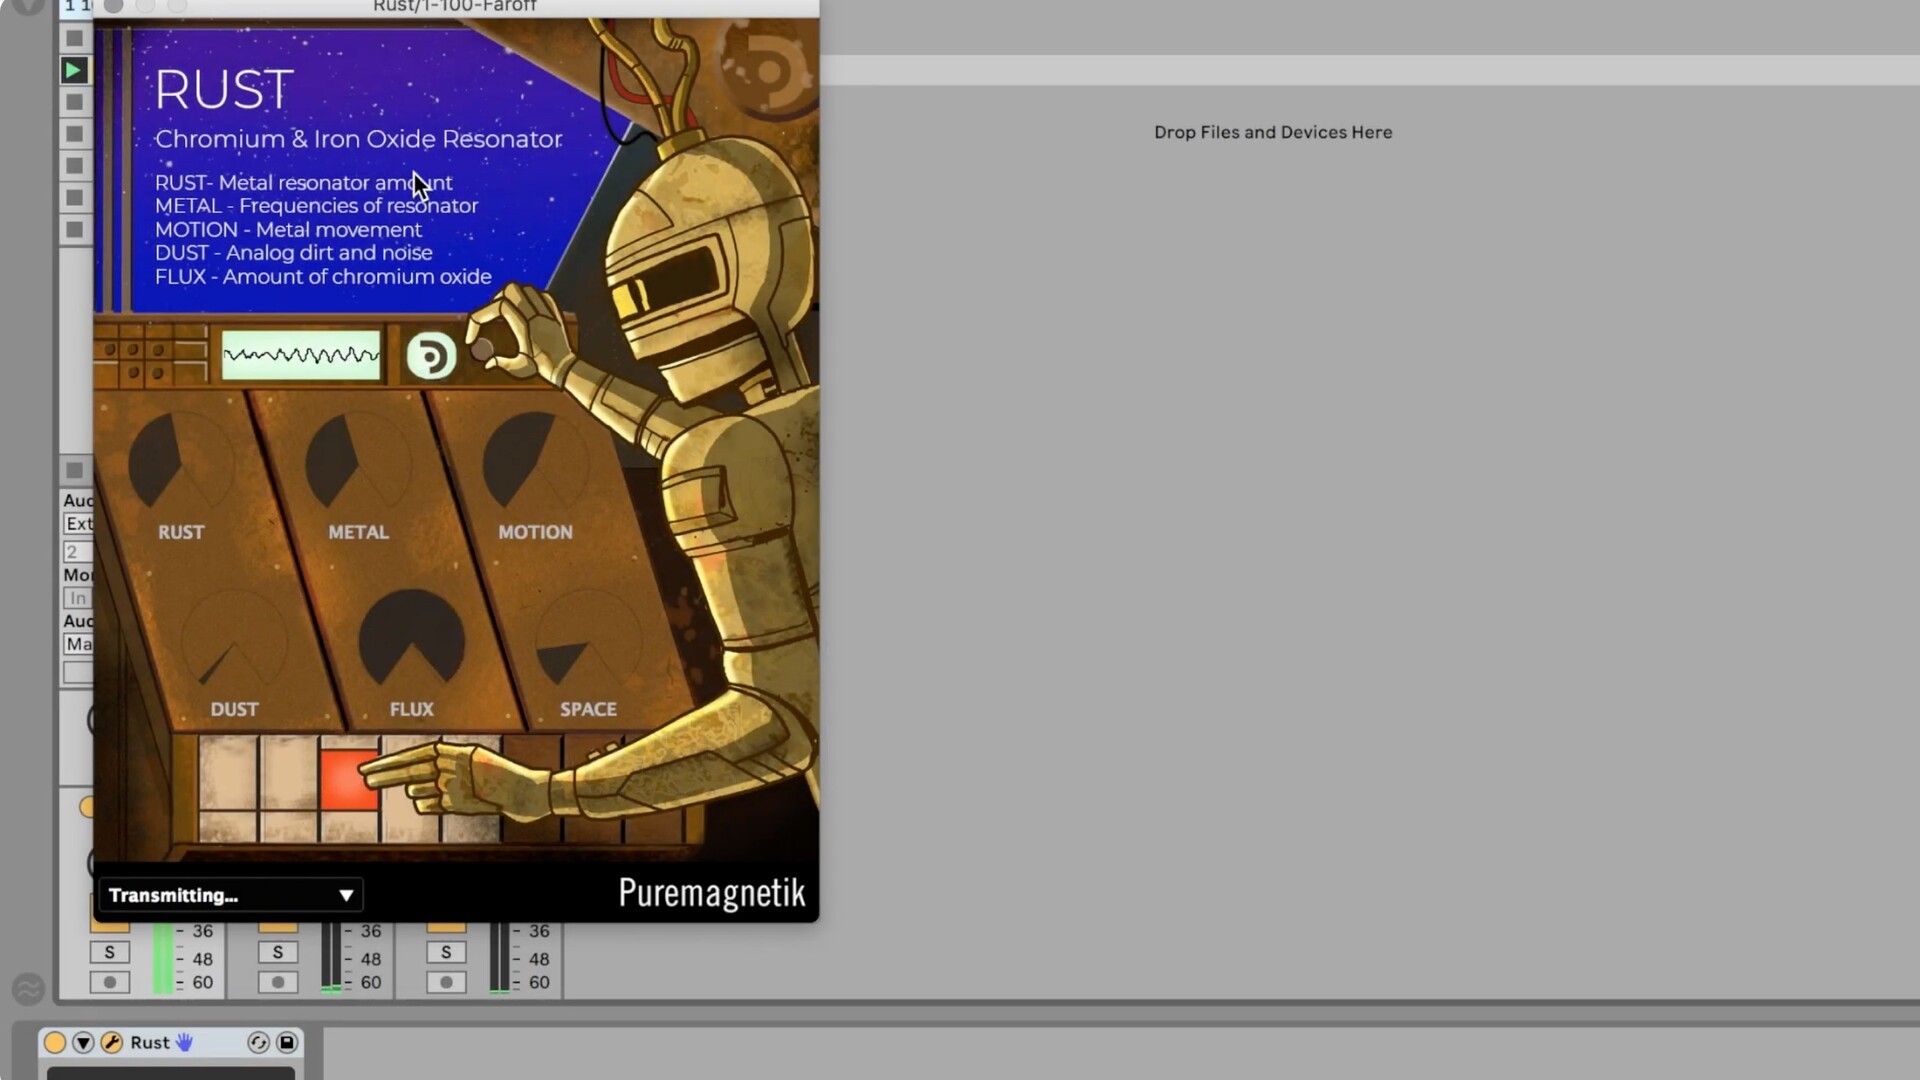Click the SPACE knob

pos(588,640)
